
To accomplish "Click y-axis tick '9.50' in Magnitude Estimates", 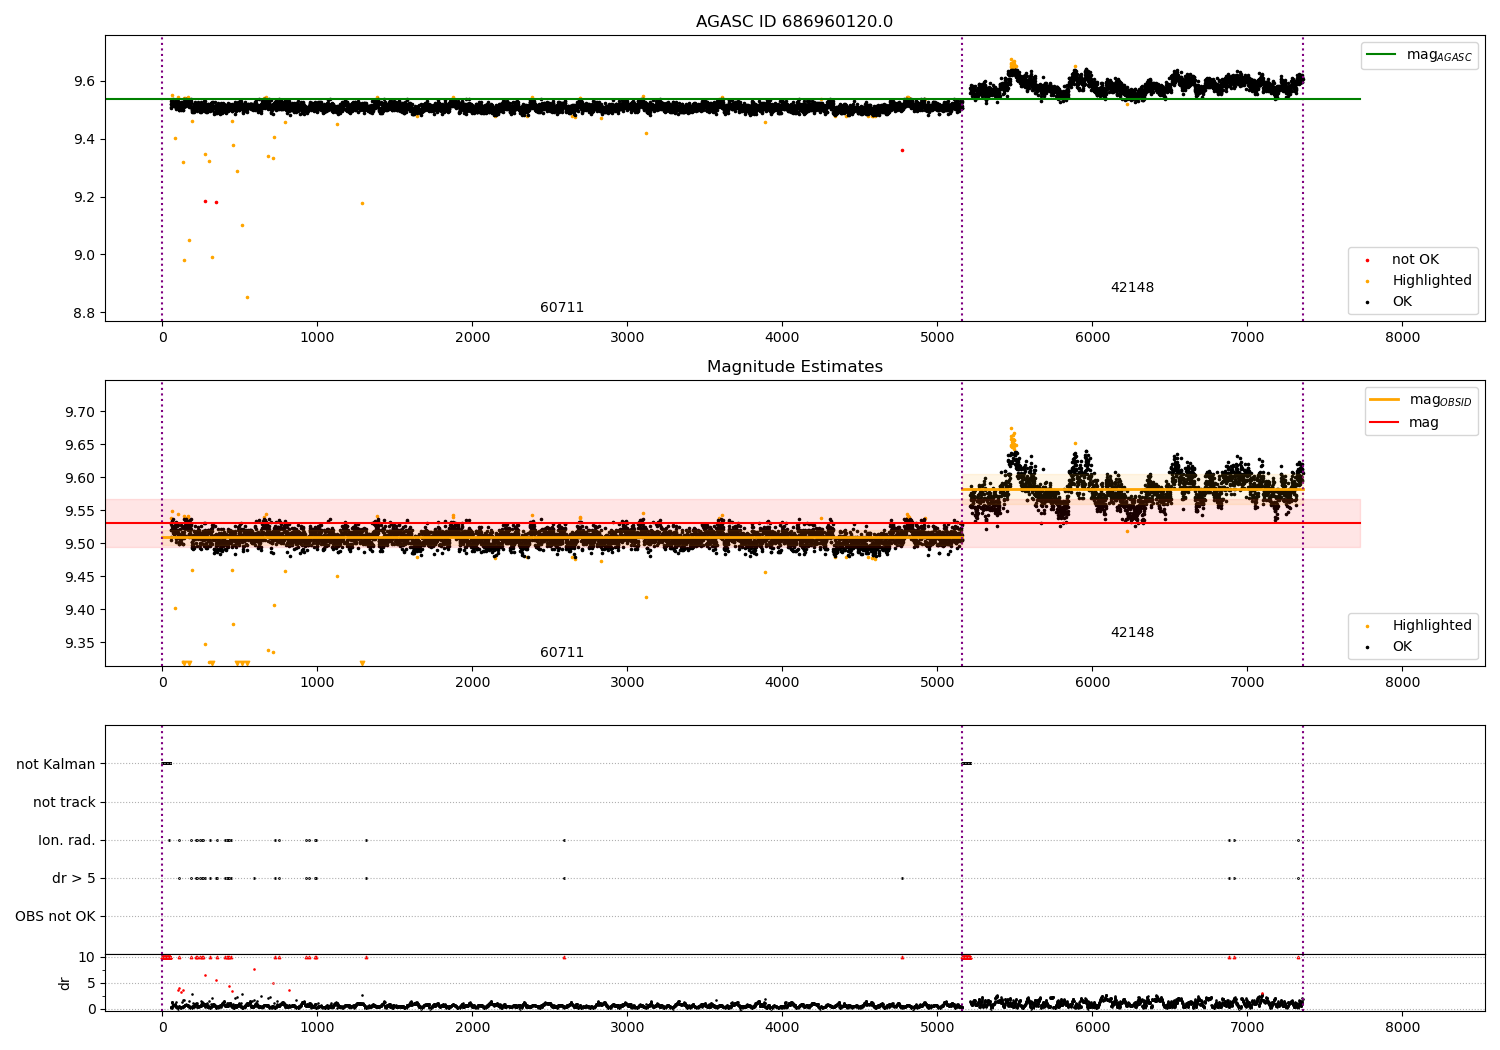I will point(79,545).
